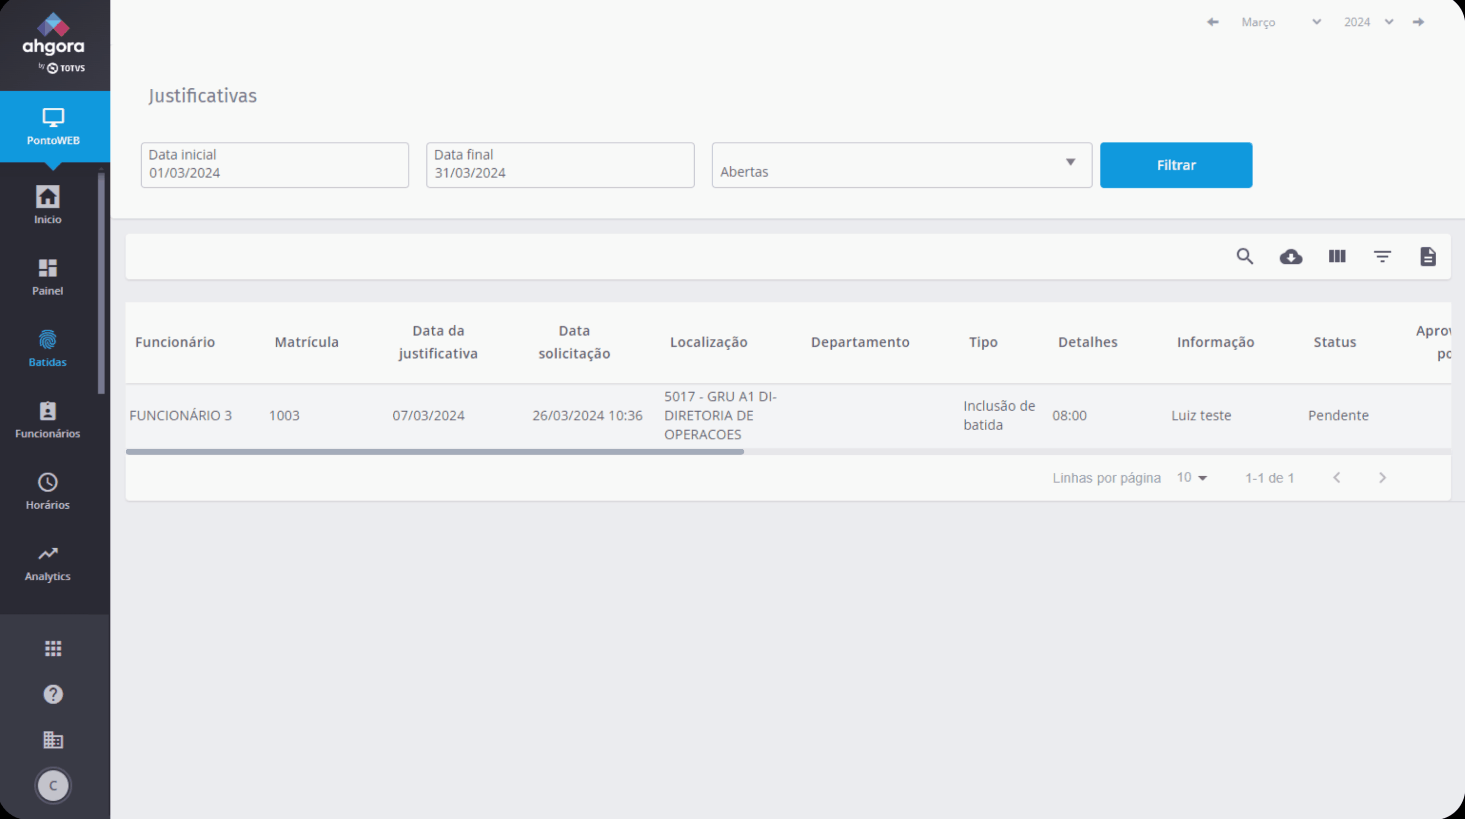Sort by Departamento column header
Image resolution: width=1465 pixels, height=819 pixels.
tap(860, 342)
